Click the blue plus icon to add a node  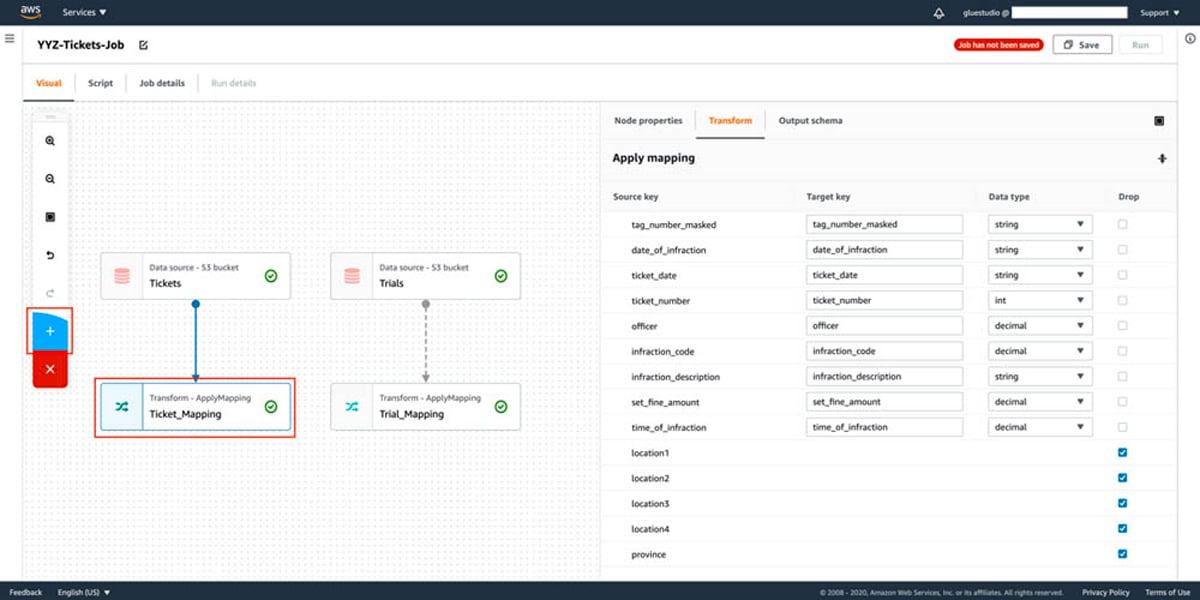pyautogui.click(x=48, y=330)
